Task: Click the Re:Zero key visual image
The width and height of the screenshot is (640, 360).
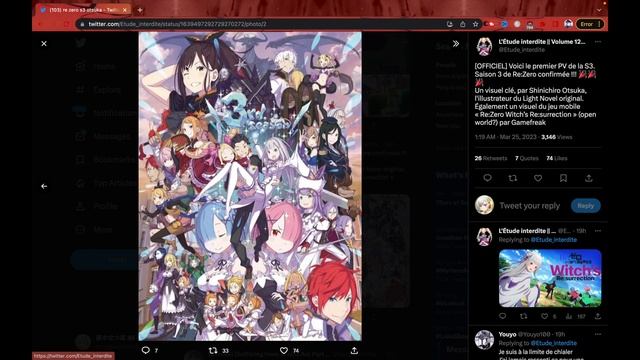Action: (250, 186)
